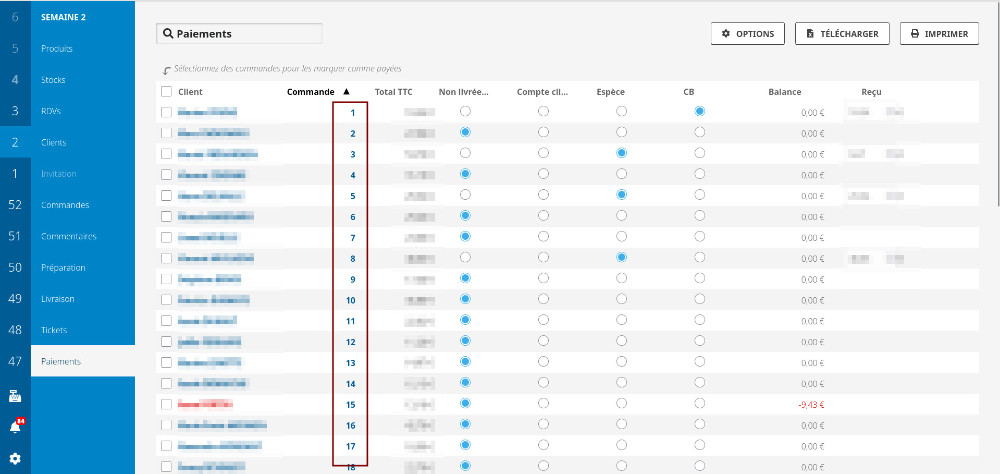Select CB radio for order 2
The width and height of the screenshot is (1000, 474).
click(699, 132)
